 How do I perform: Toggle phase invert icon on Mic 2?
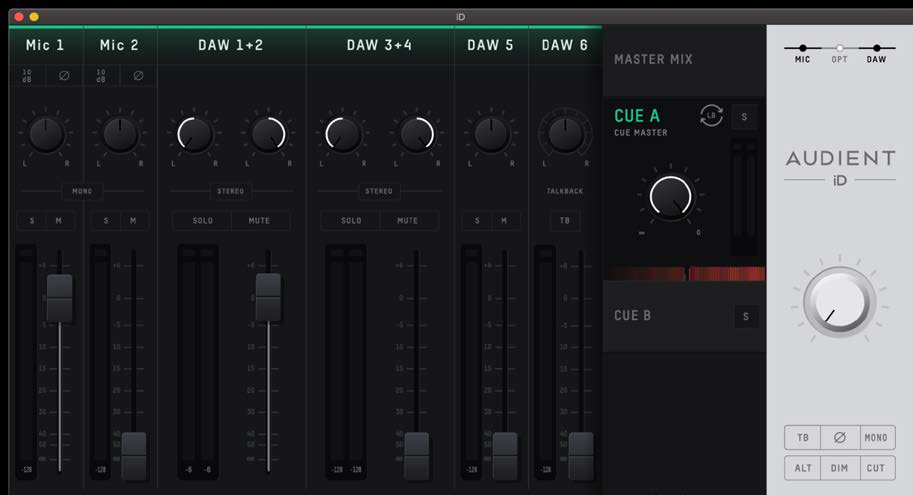(138, 76)
